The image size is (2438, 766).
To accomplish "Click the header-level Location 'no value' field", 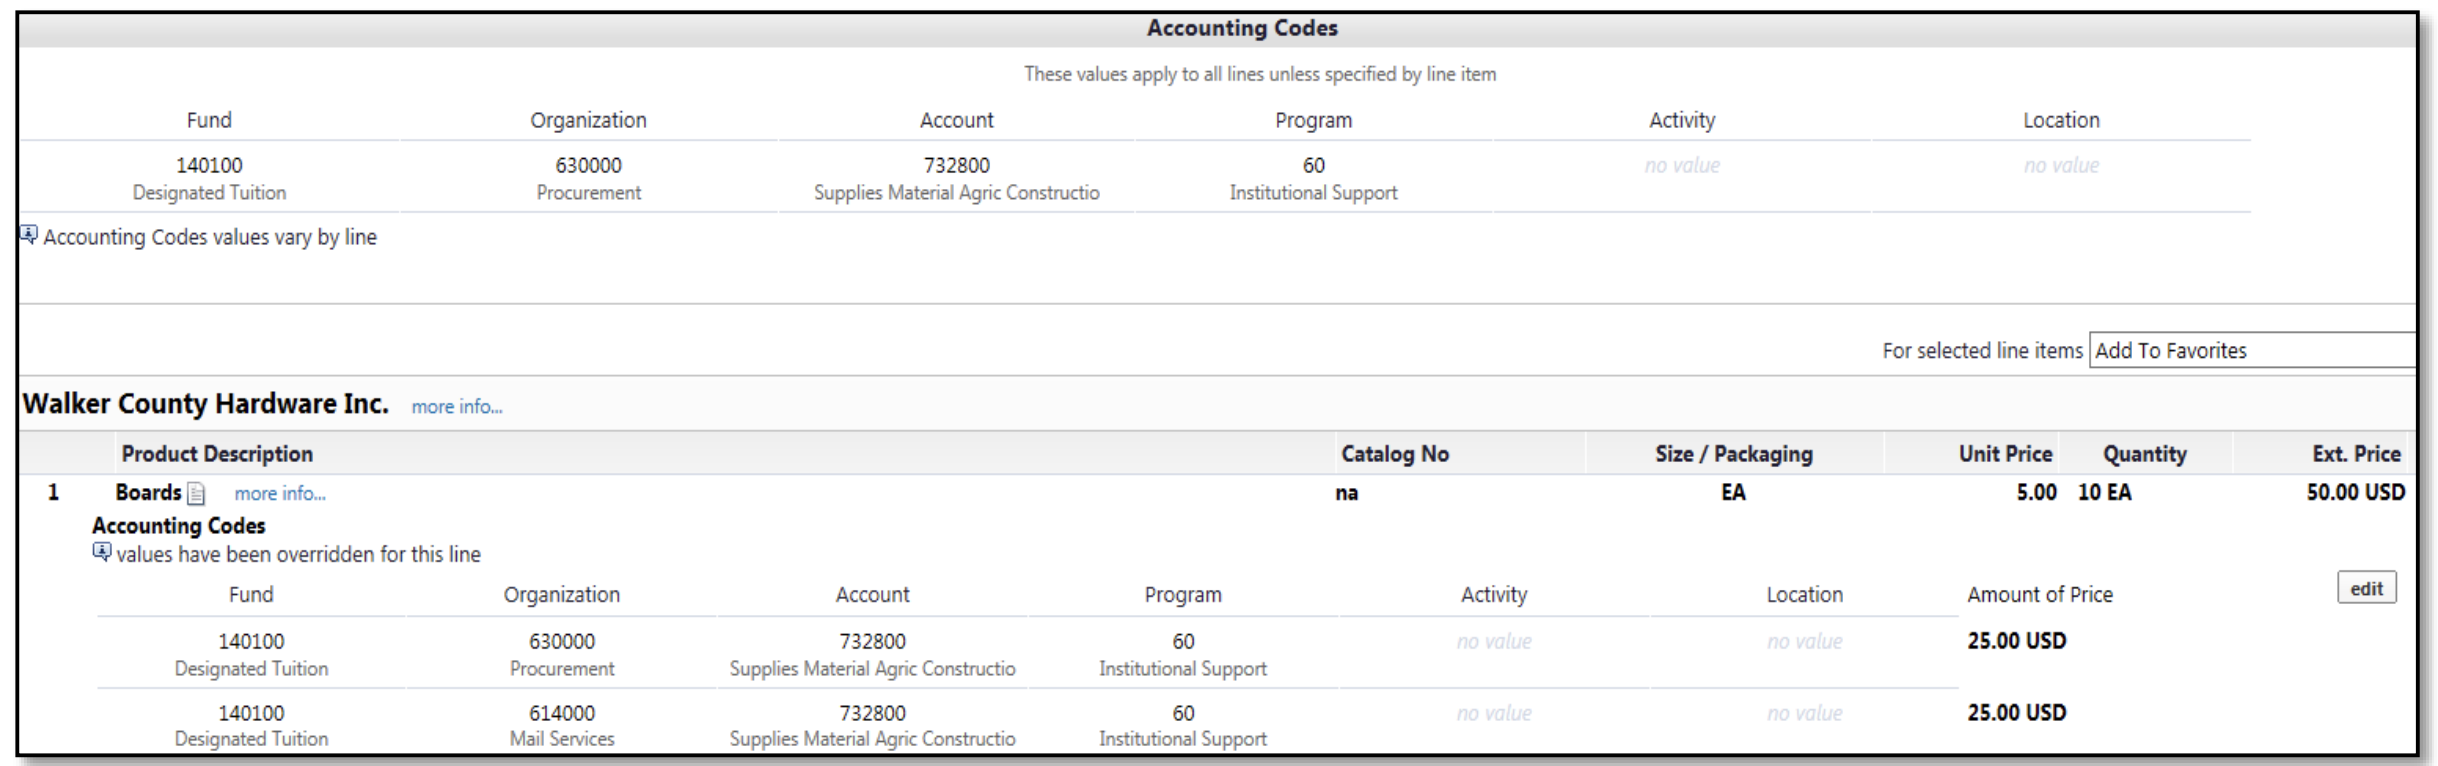I will (2061, 166).
